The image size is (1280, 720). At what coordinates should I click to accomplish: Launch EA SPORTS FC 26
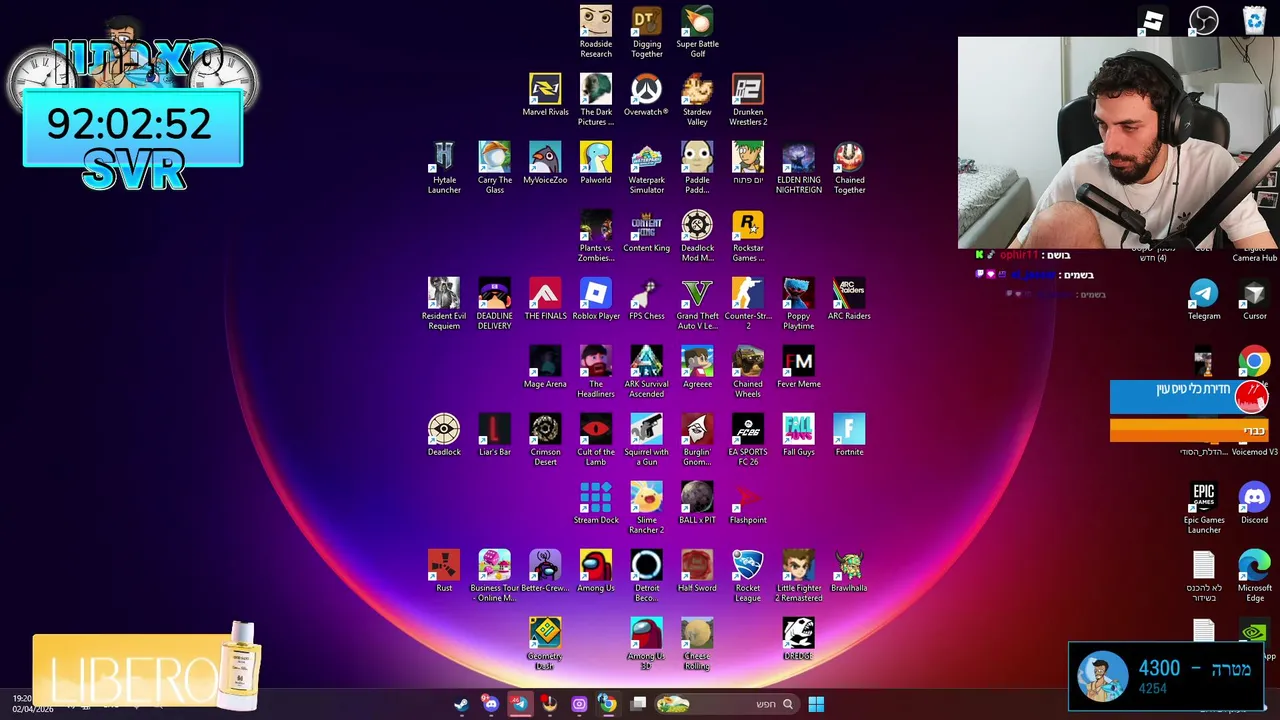click(748, 440)
